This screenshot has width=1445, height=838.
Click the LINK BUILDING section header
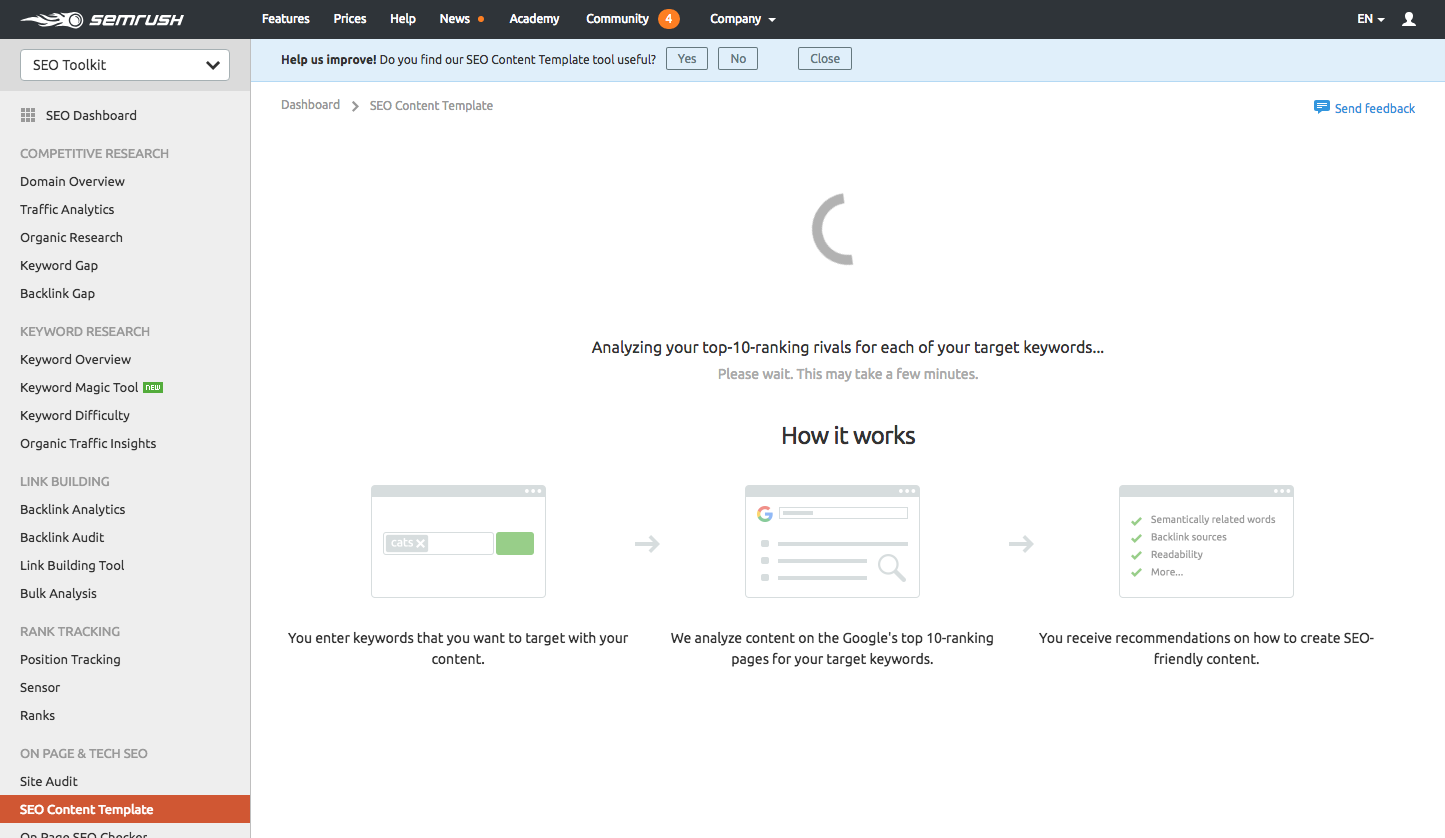pos(65,481)
